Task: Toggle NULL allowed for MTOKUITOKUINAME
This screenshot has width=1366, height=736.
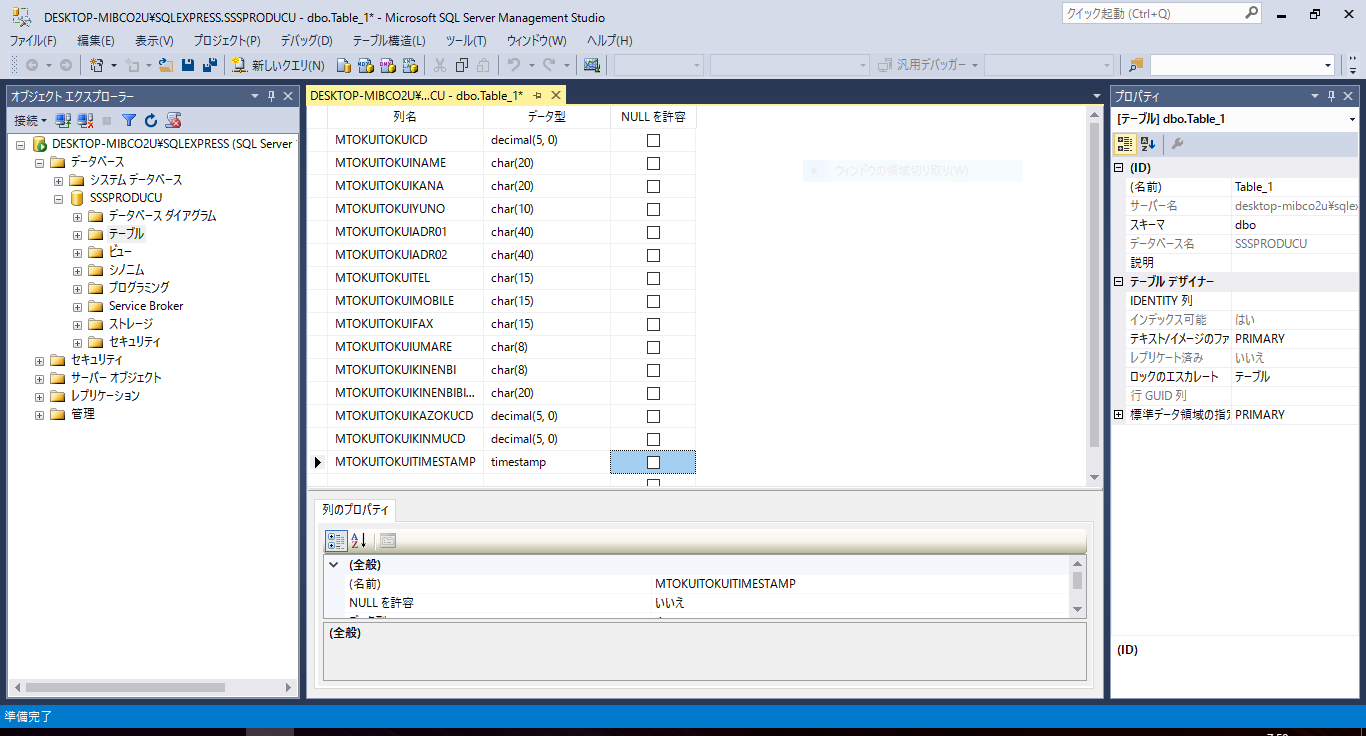Action: click(x=653, y=163)
